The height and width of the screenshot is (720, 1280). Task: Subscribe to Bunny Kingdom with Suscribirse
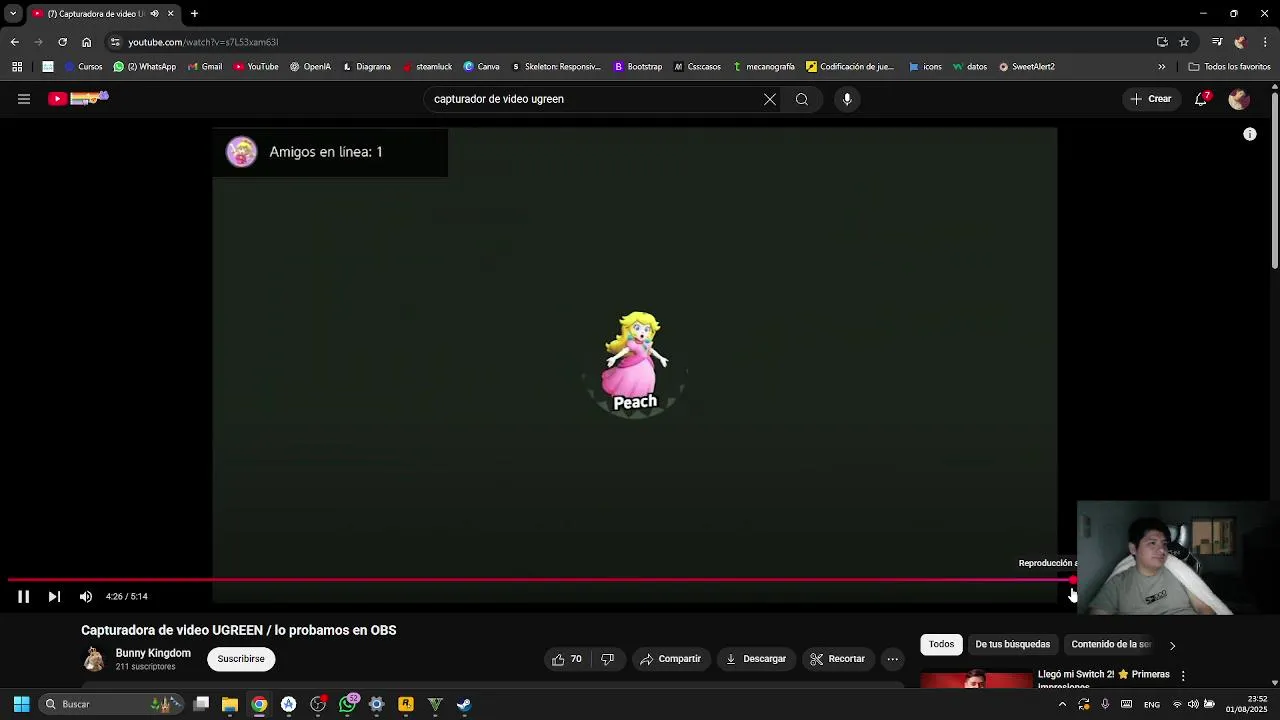coord(241,659)
